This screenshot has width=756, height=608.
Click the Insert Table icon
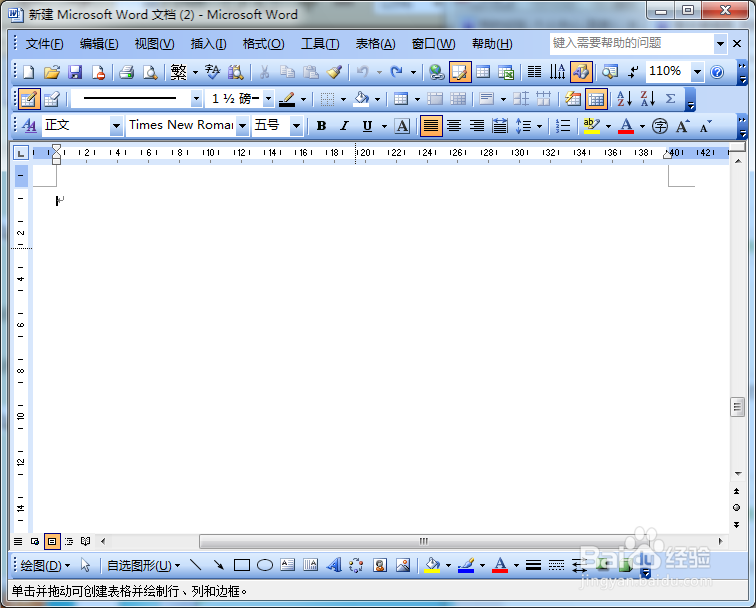483,72
